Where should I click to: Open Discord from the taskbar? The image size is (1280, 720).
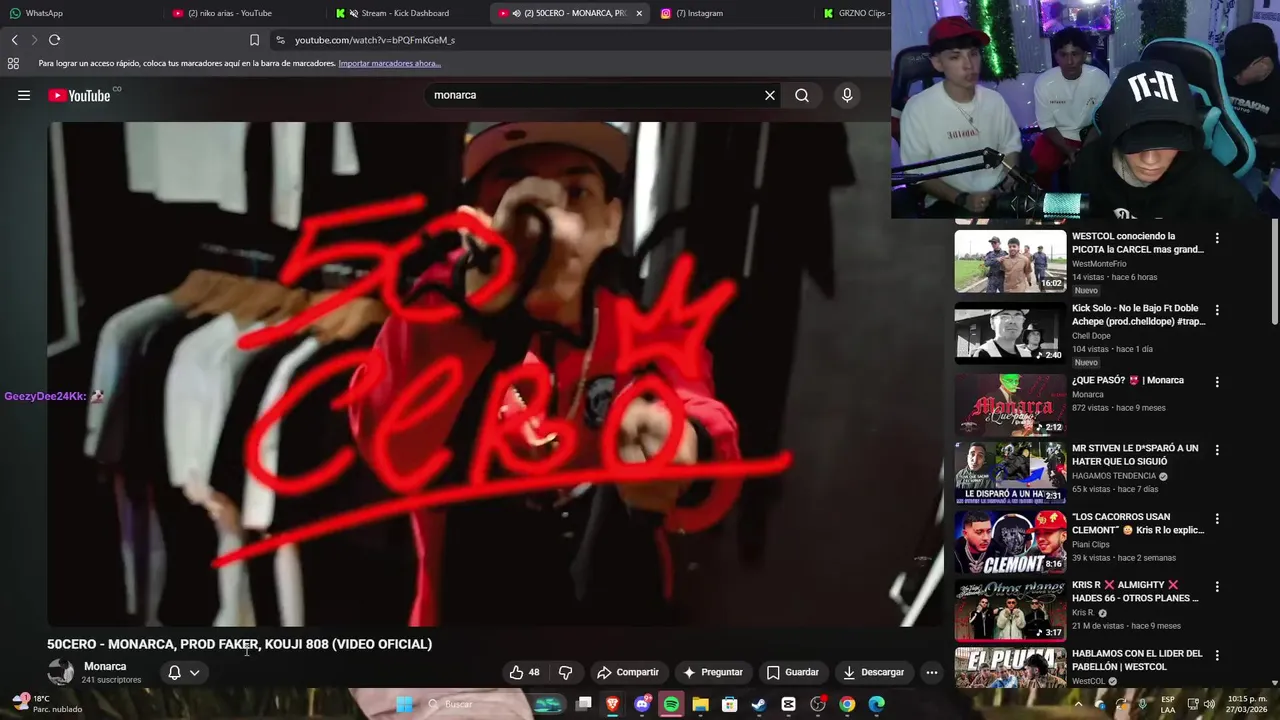642,704
